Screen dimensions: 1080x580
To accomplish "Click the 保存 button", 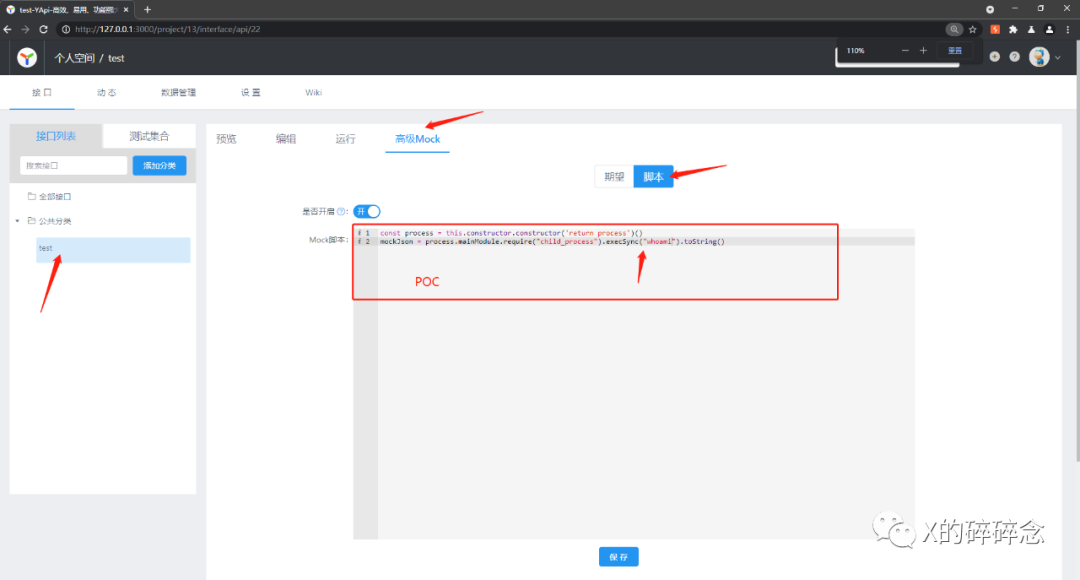I will tap(618, 557).
